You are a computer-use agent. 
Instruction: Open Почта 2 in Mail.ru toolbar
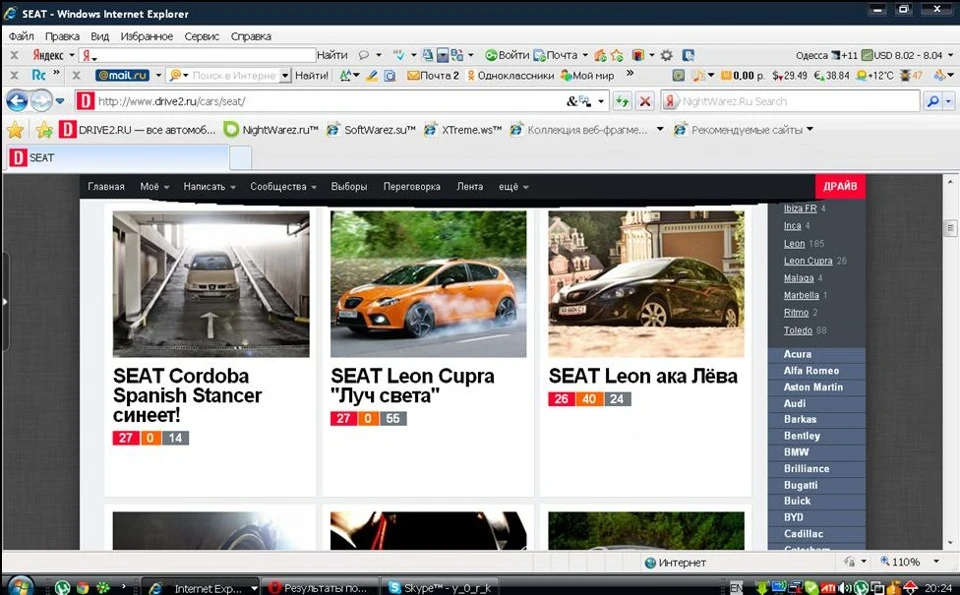[433, 75]
